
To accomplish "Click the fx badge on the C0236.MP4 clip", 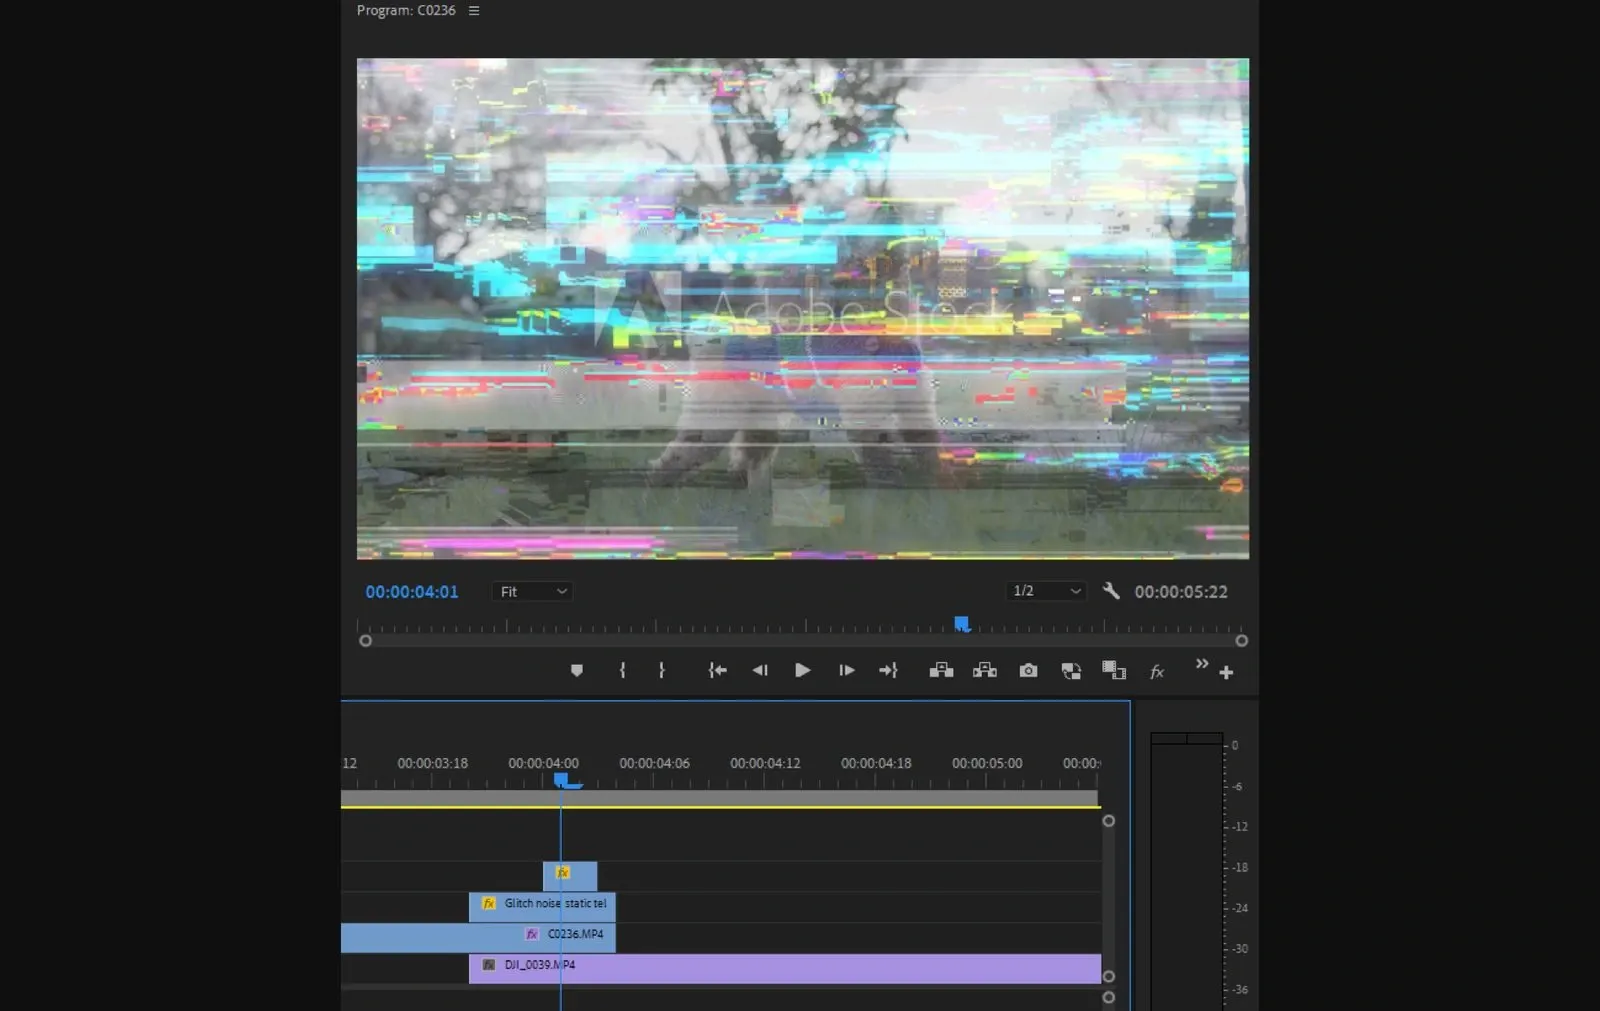I will click(532, 936).
